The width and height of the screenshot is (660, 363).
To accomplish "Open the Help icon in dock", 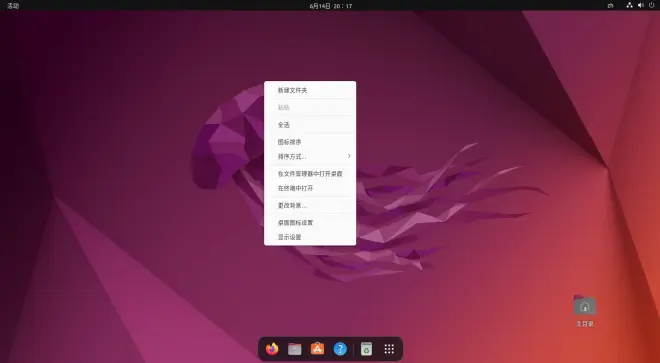I will click(340, 349).
